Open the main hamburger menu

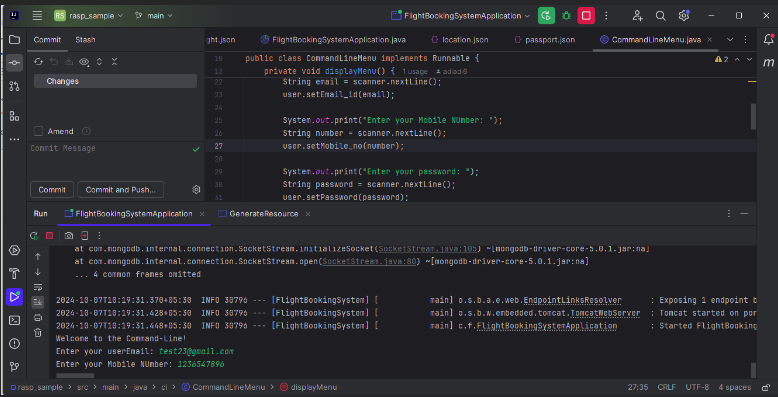(37, 16)
